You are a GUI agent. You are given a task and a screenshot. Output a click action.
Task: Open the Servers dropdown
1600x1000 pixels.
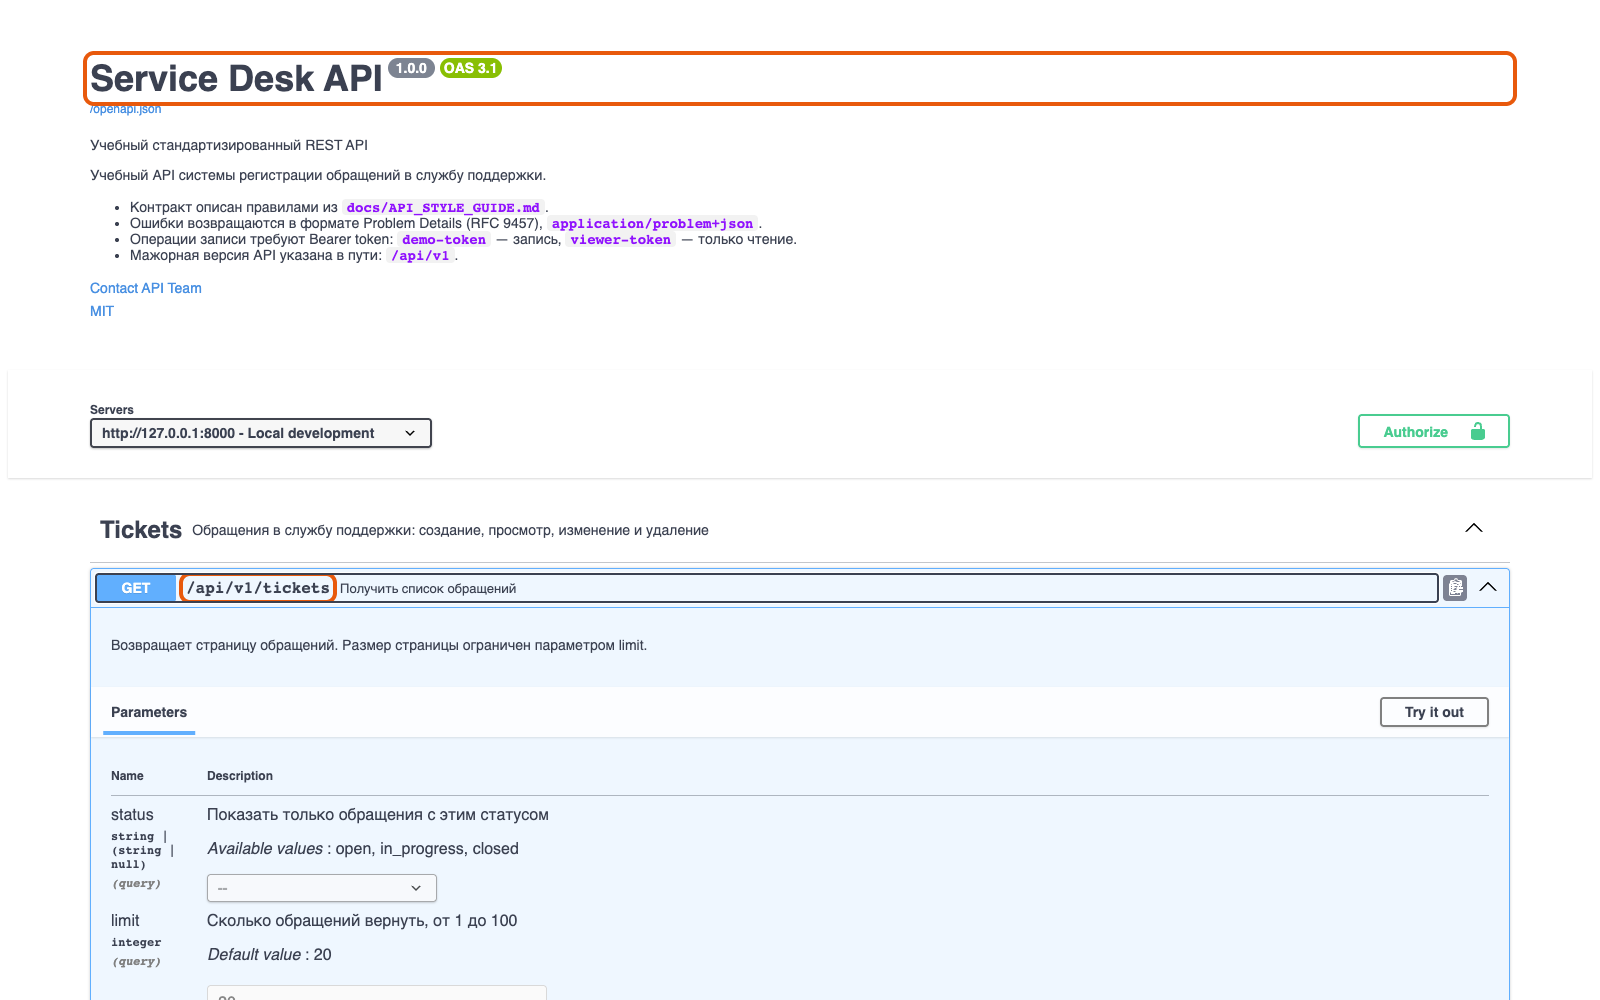[261, 433]
